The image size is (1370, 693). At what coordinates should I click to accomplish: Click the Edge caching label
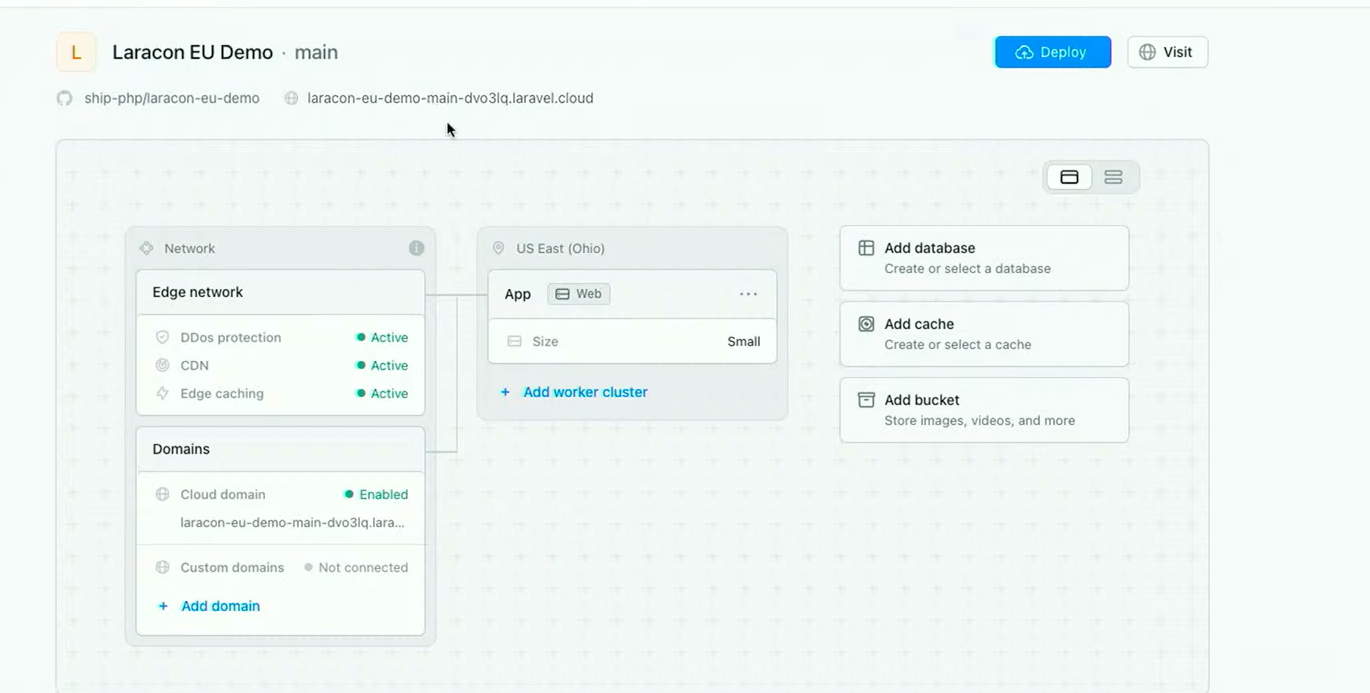[222, 393]
